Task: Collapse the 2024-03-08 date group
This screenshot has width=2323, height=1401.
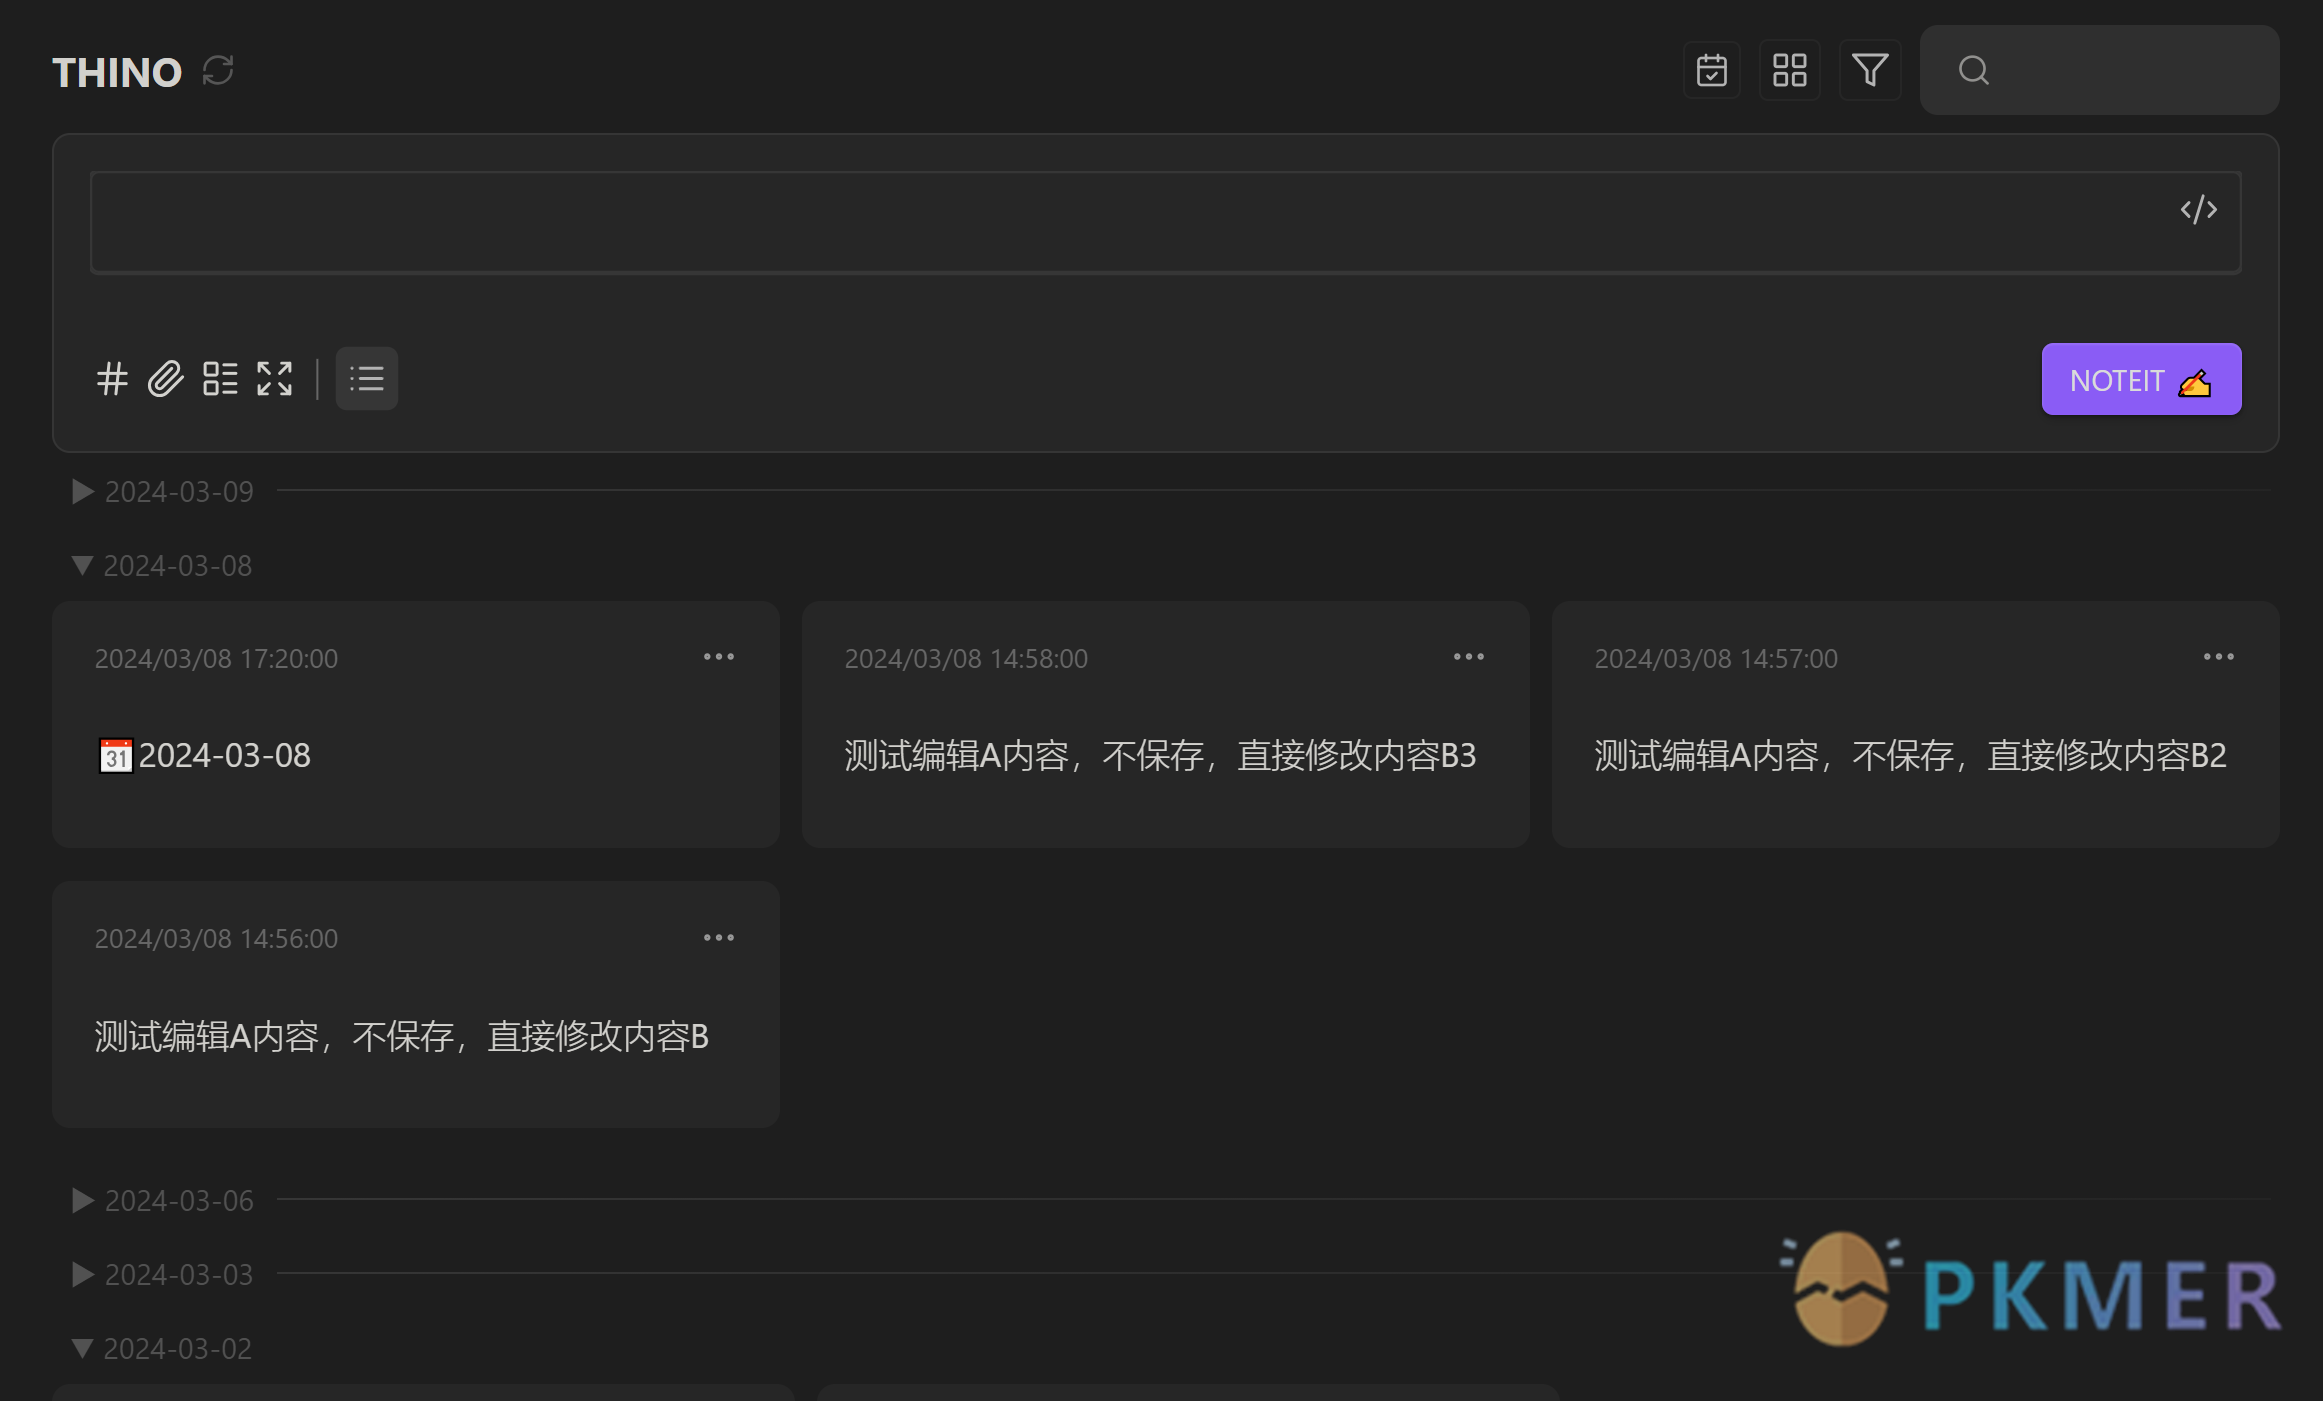Action: 80,566
